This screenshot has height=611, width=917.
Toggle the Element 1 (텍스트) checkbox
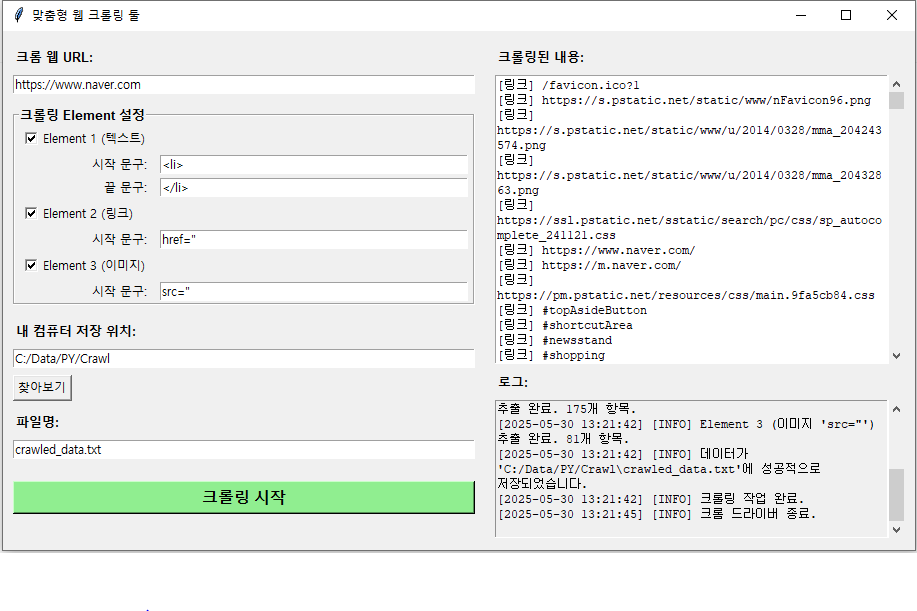point(31,139)
